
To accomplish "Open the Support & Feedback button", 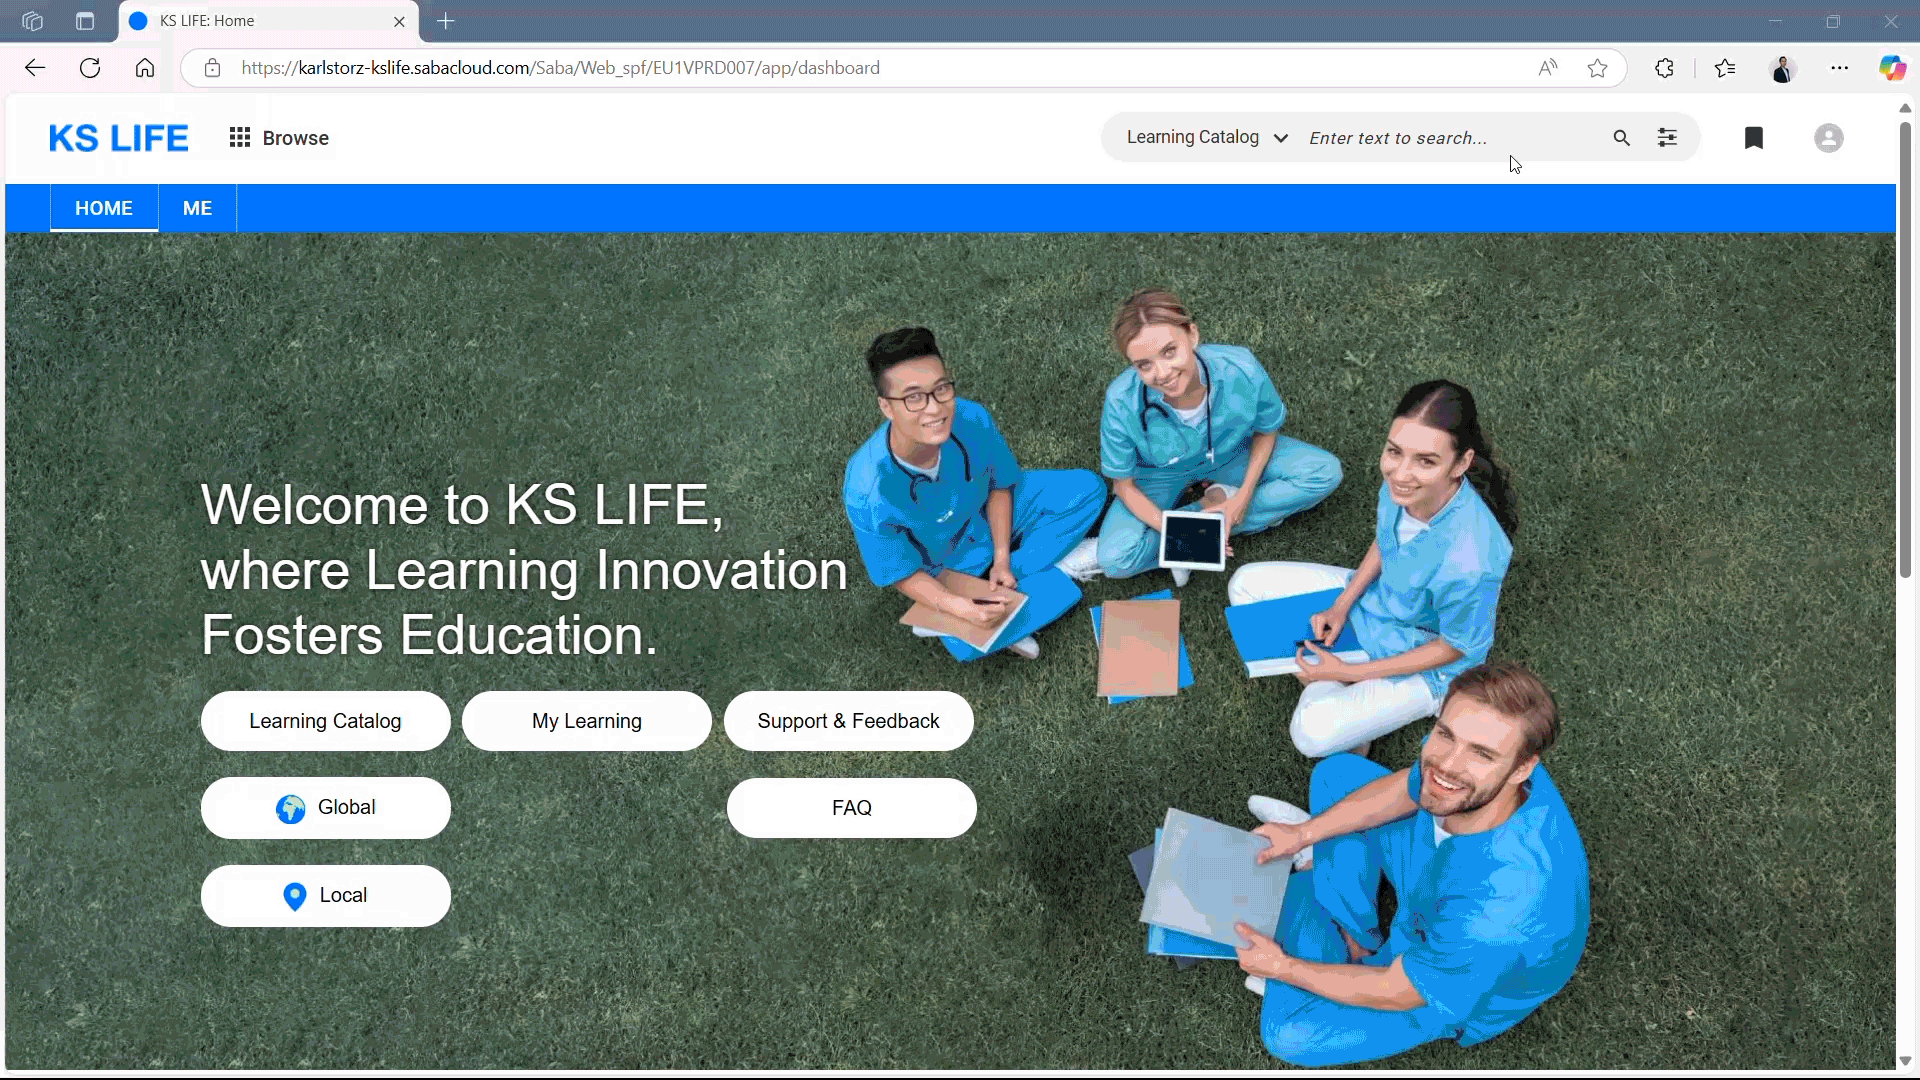I will click(848, 721).
